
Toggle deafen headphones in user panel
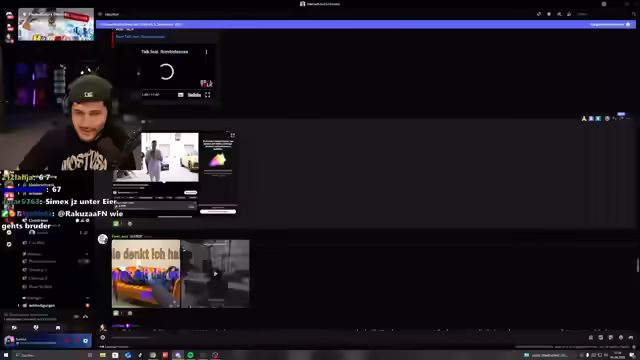(x=76, y=341)
